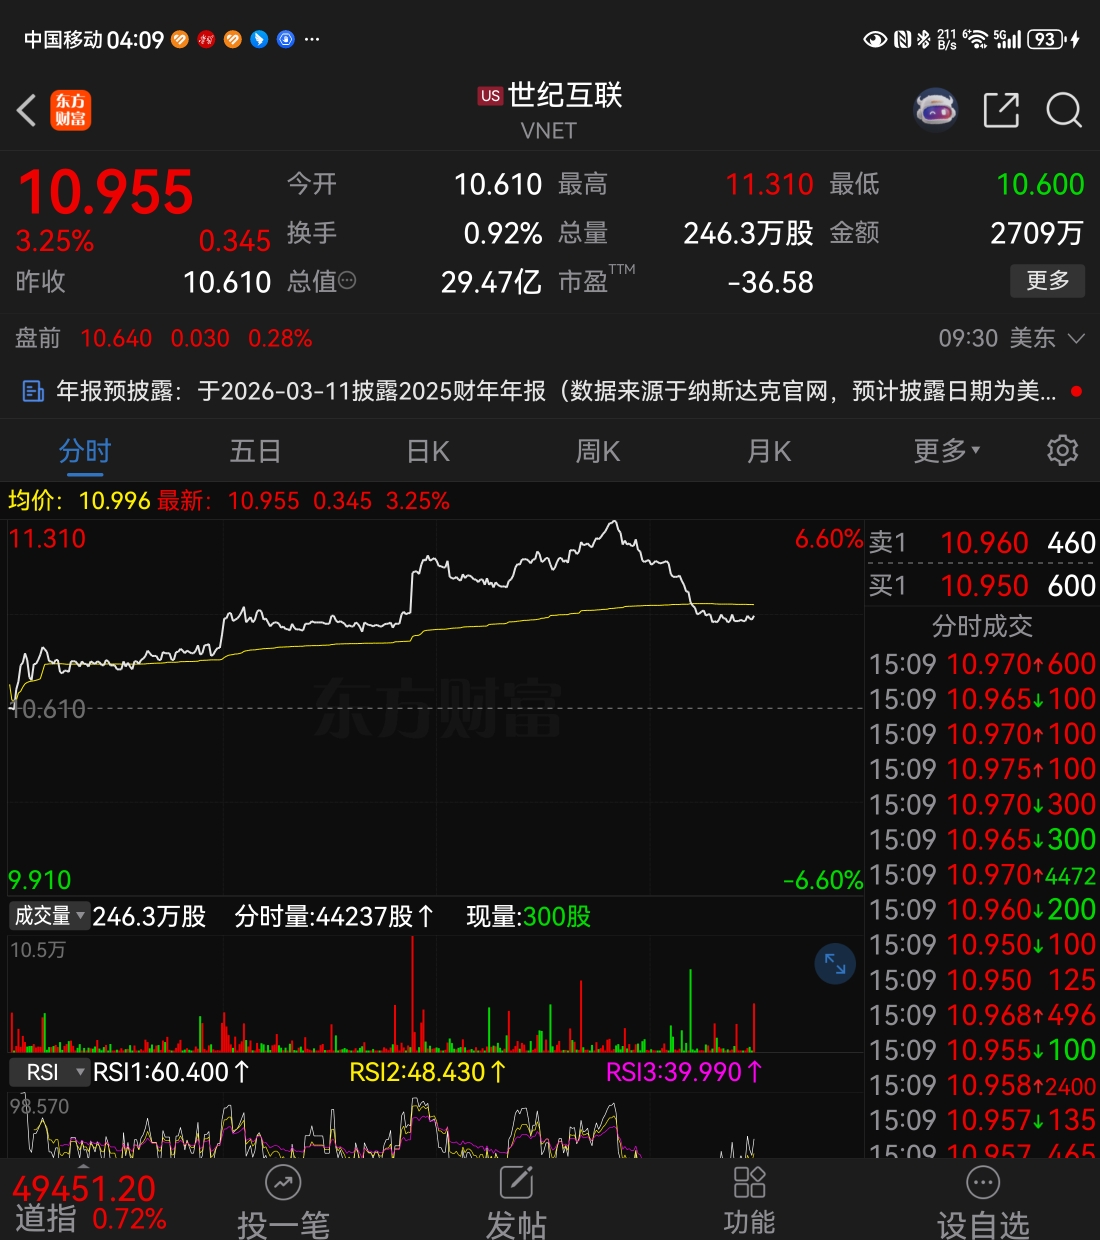1100x1240 pixels.
Task: Tap the 10.950 125 trade row
Action: 982,980
